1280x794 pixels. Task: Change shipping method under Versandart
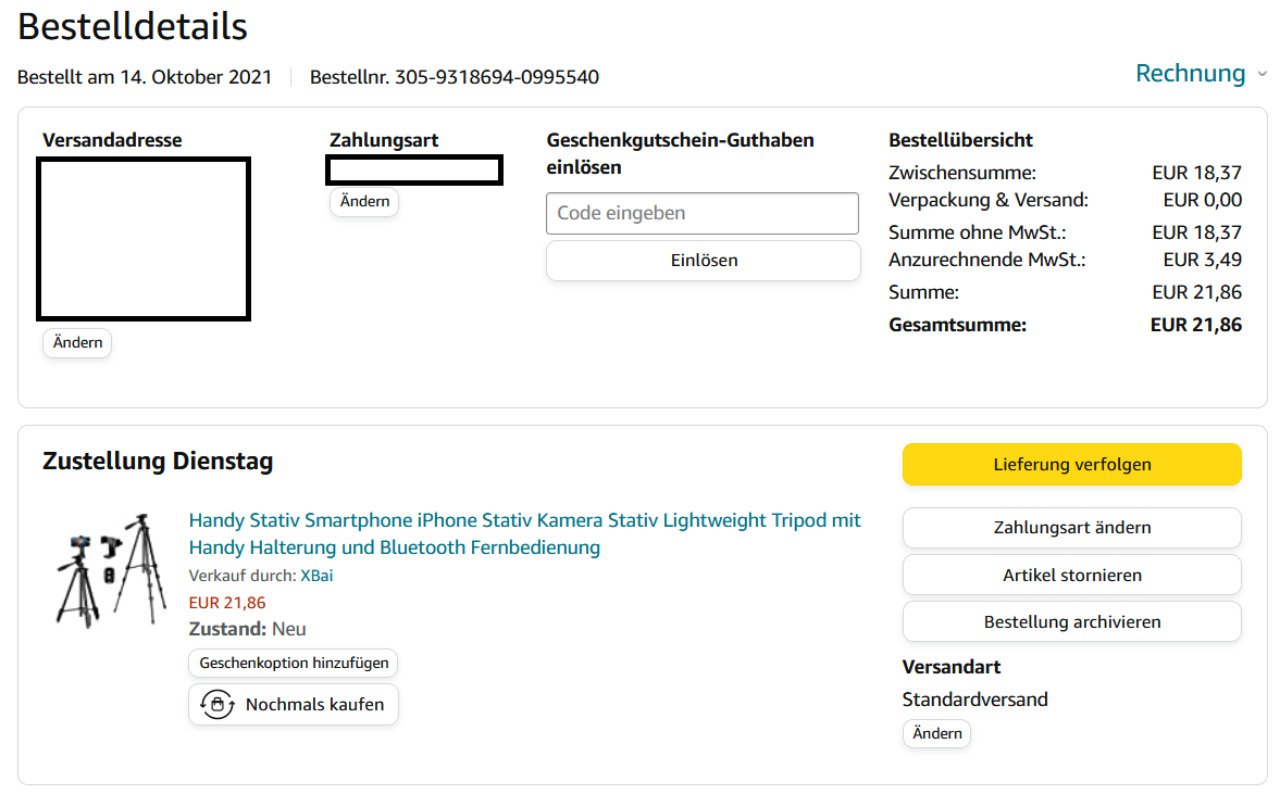[937, 734]
